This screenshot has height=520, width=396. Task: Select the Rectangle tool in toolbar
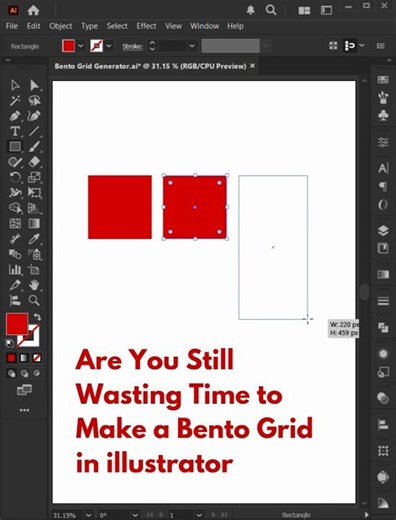point(15,146)
